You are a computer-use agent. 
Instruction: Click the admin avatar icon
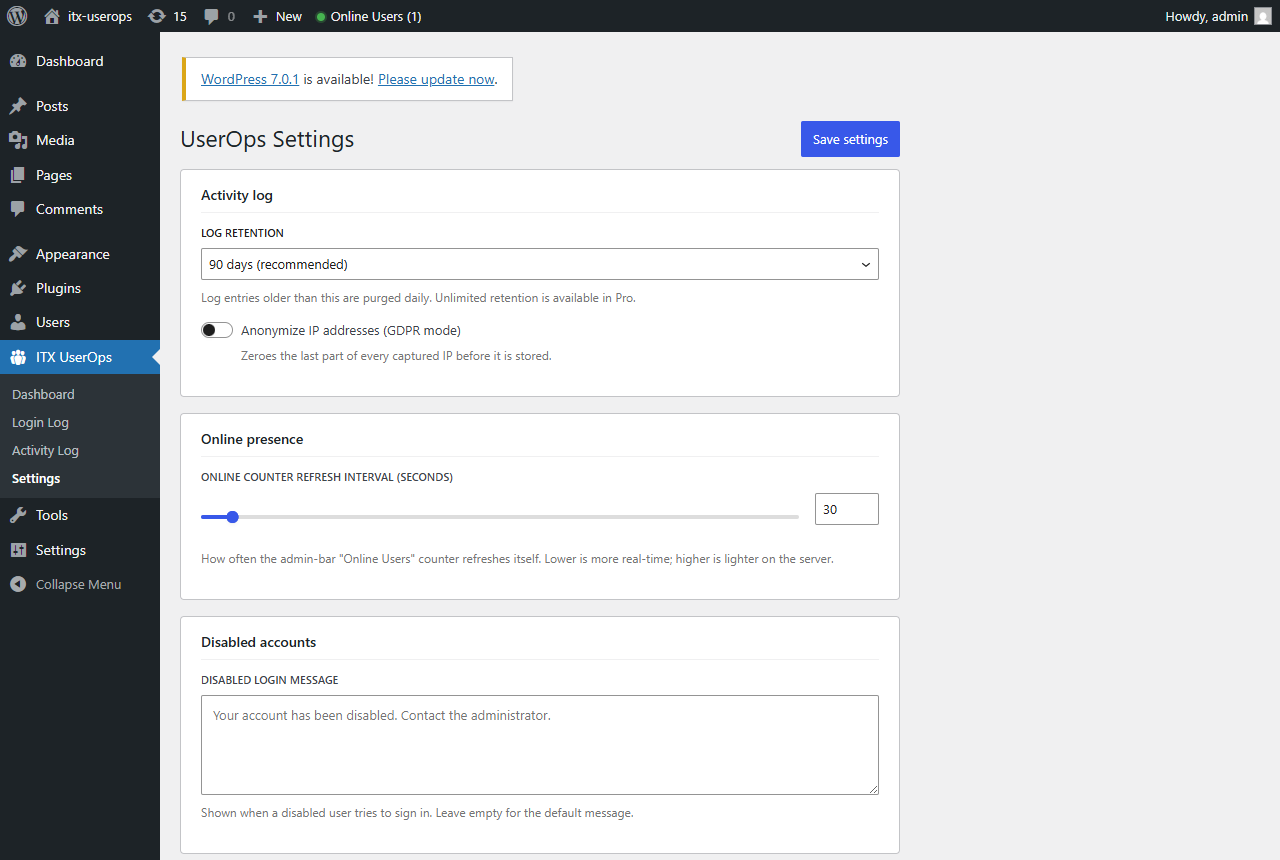click(1263, 16)
